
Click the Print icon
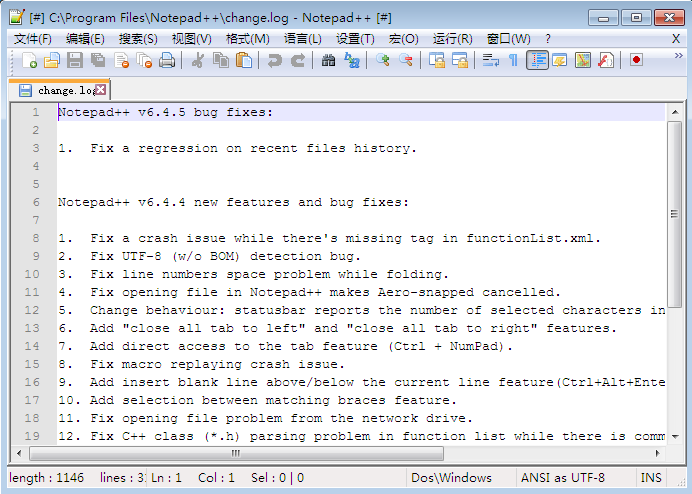point(167,60)
